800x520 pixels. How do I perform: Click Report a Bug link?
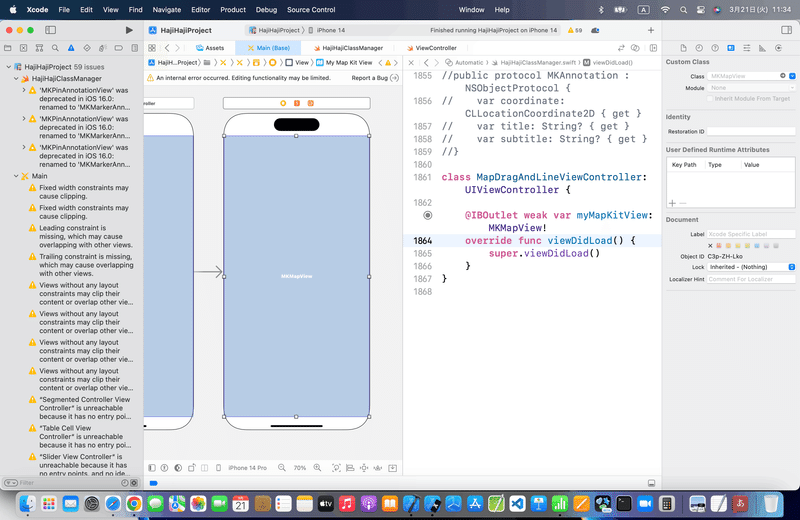tap(375, 78)
